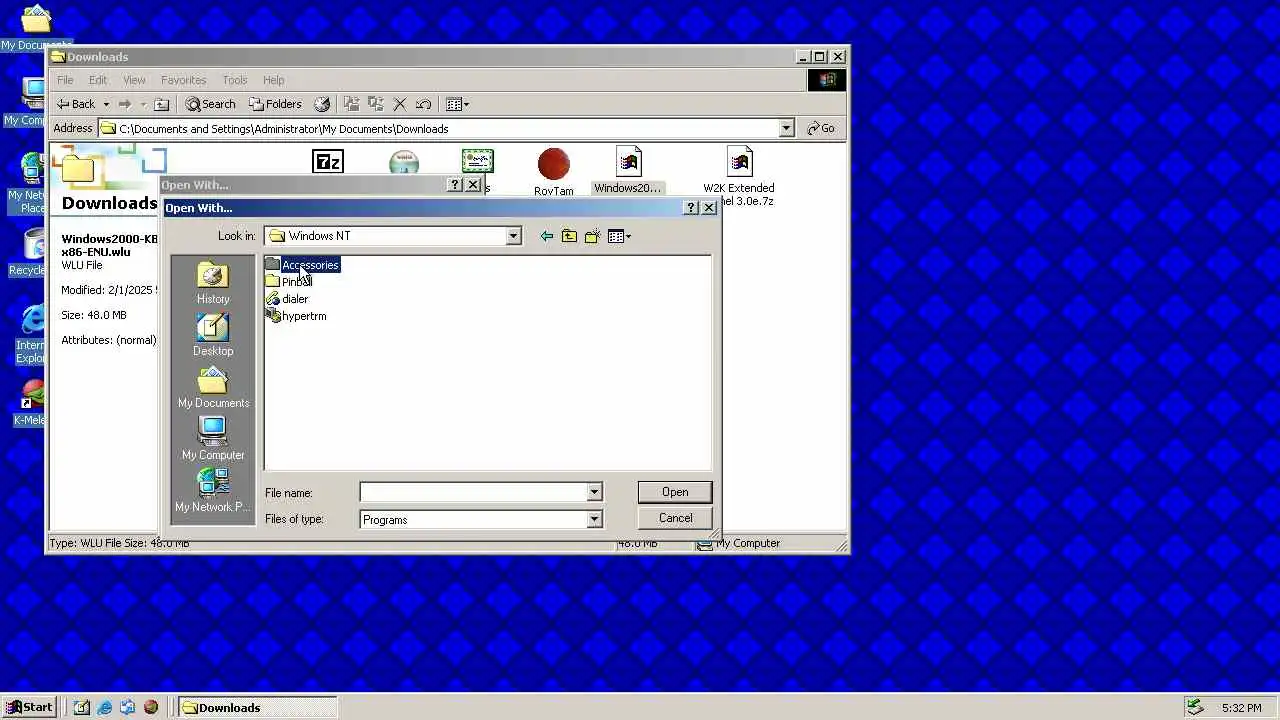Image resolution: width=1280 pixels, height=720 pixels.
Task: Create a new folder in the Open With dialog
Action: click(592, 236)
